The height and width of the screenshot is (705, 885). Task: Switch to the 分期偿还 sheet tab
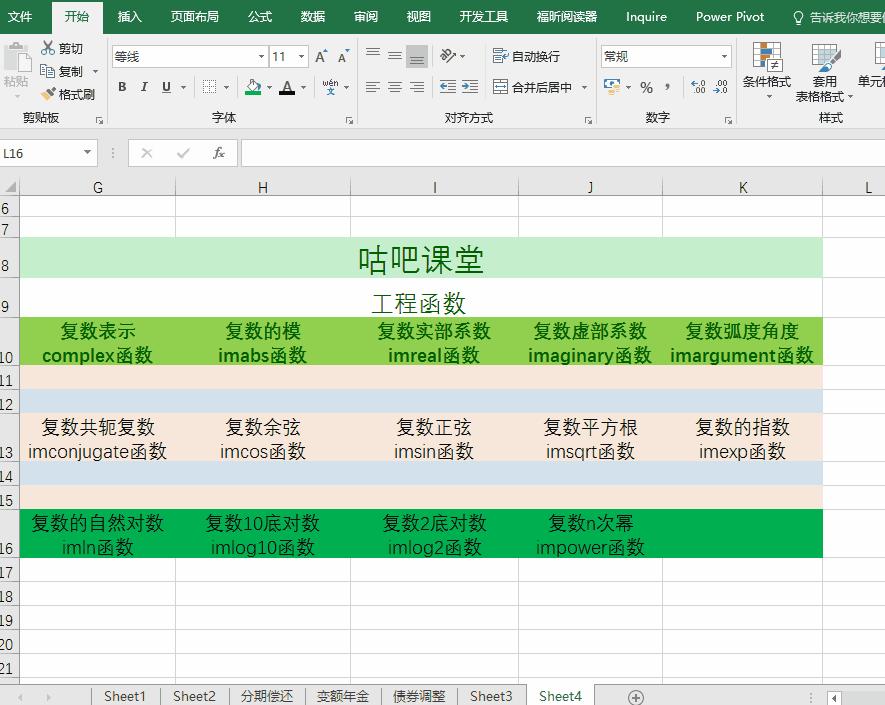coord(266,695)
